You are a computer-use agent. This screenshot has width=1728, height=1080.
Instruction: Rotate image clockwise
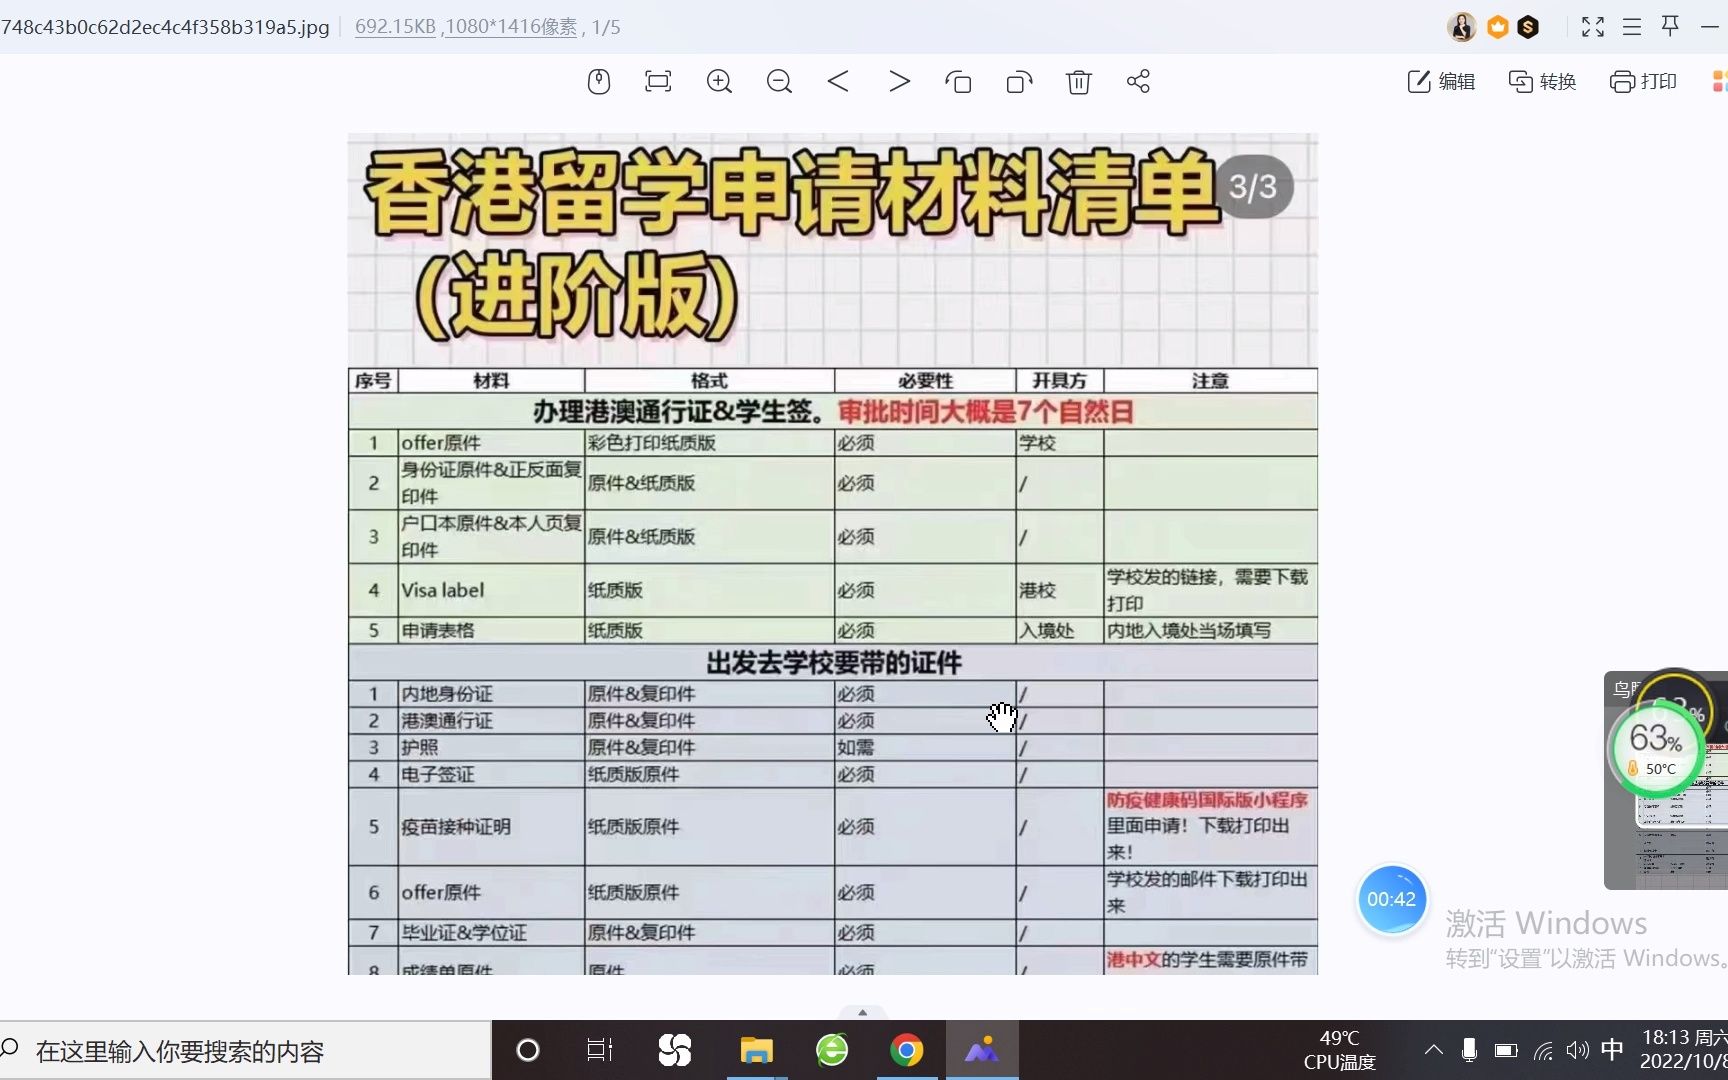click(x=1019, y=81)
